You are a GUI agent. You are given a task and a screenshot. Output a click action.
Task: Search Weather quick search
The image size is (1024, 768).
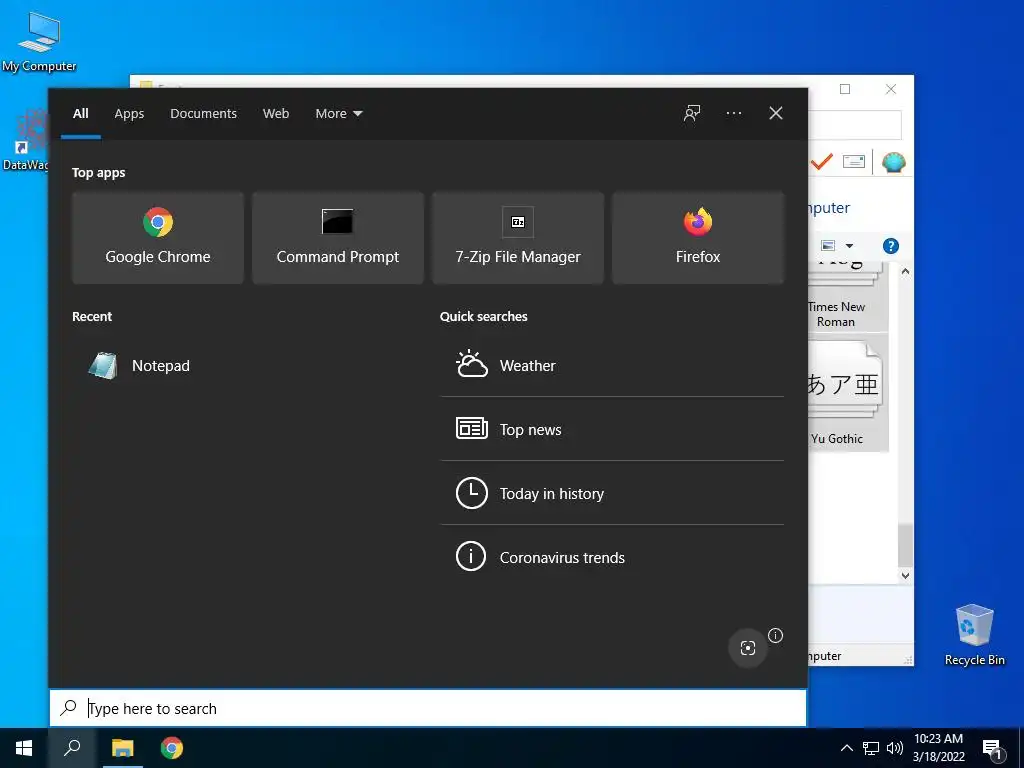pos(612,366)
